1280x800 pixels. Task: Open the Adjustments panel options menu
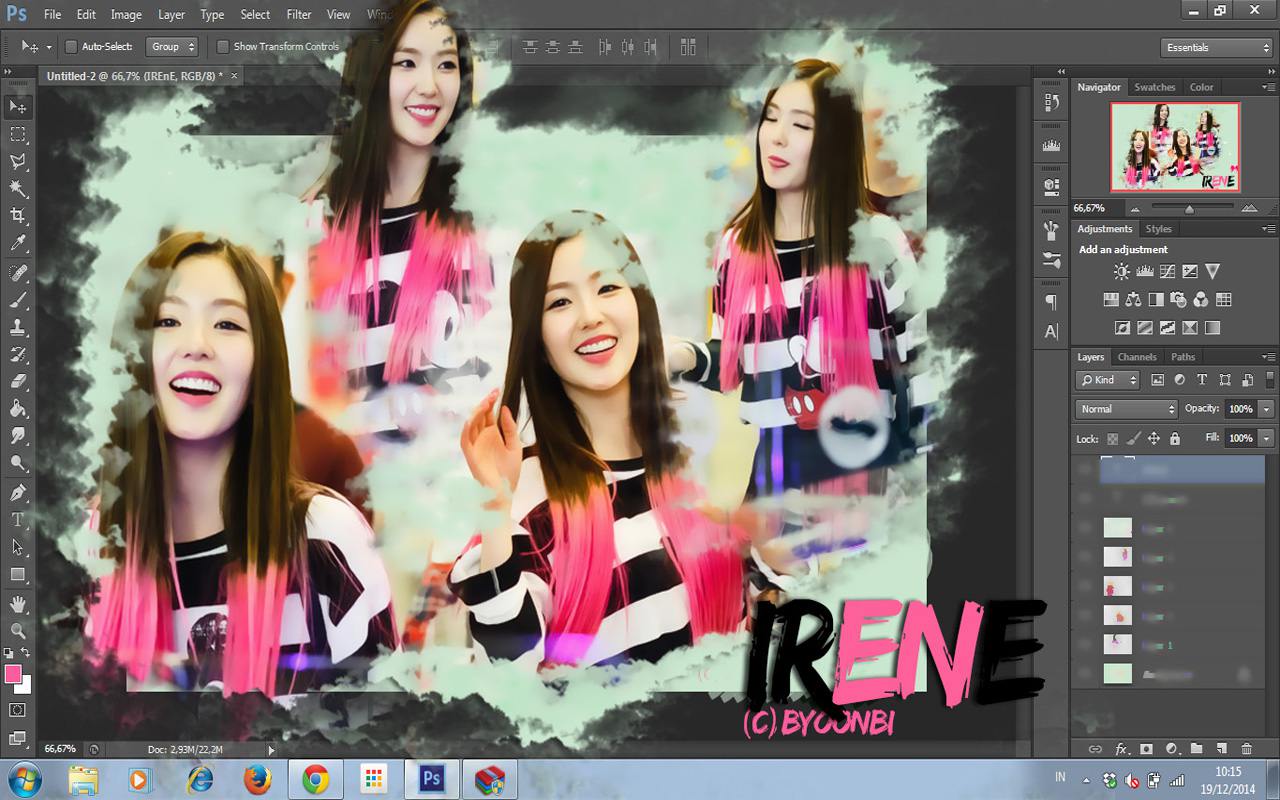(x=1269, y=229)
